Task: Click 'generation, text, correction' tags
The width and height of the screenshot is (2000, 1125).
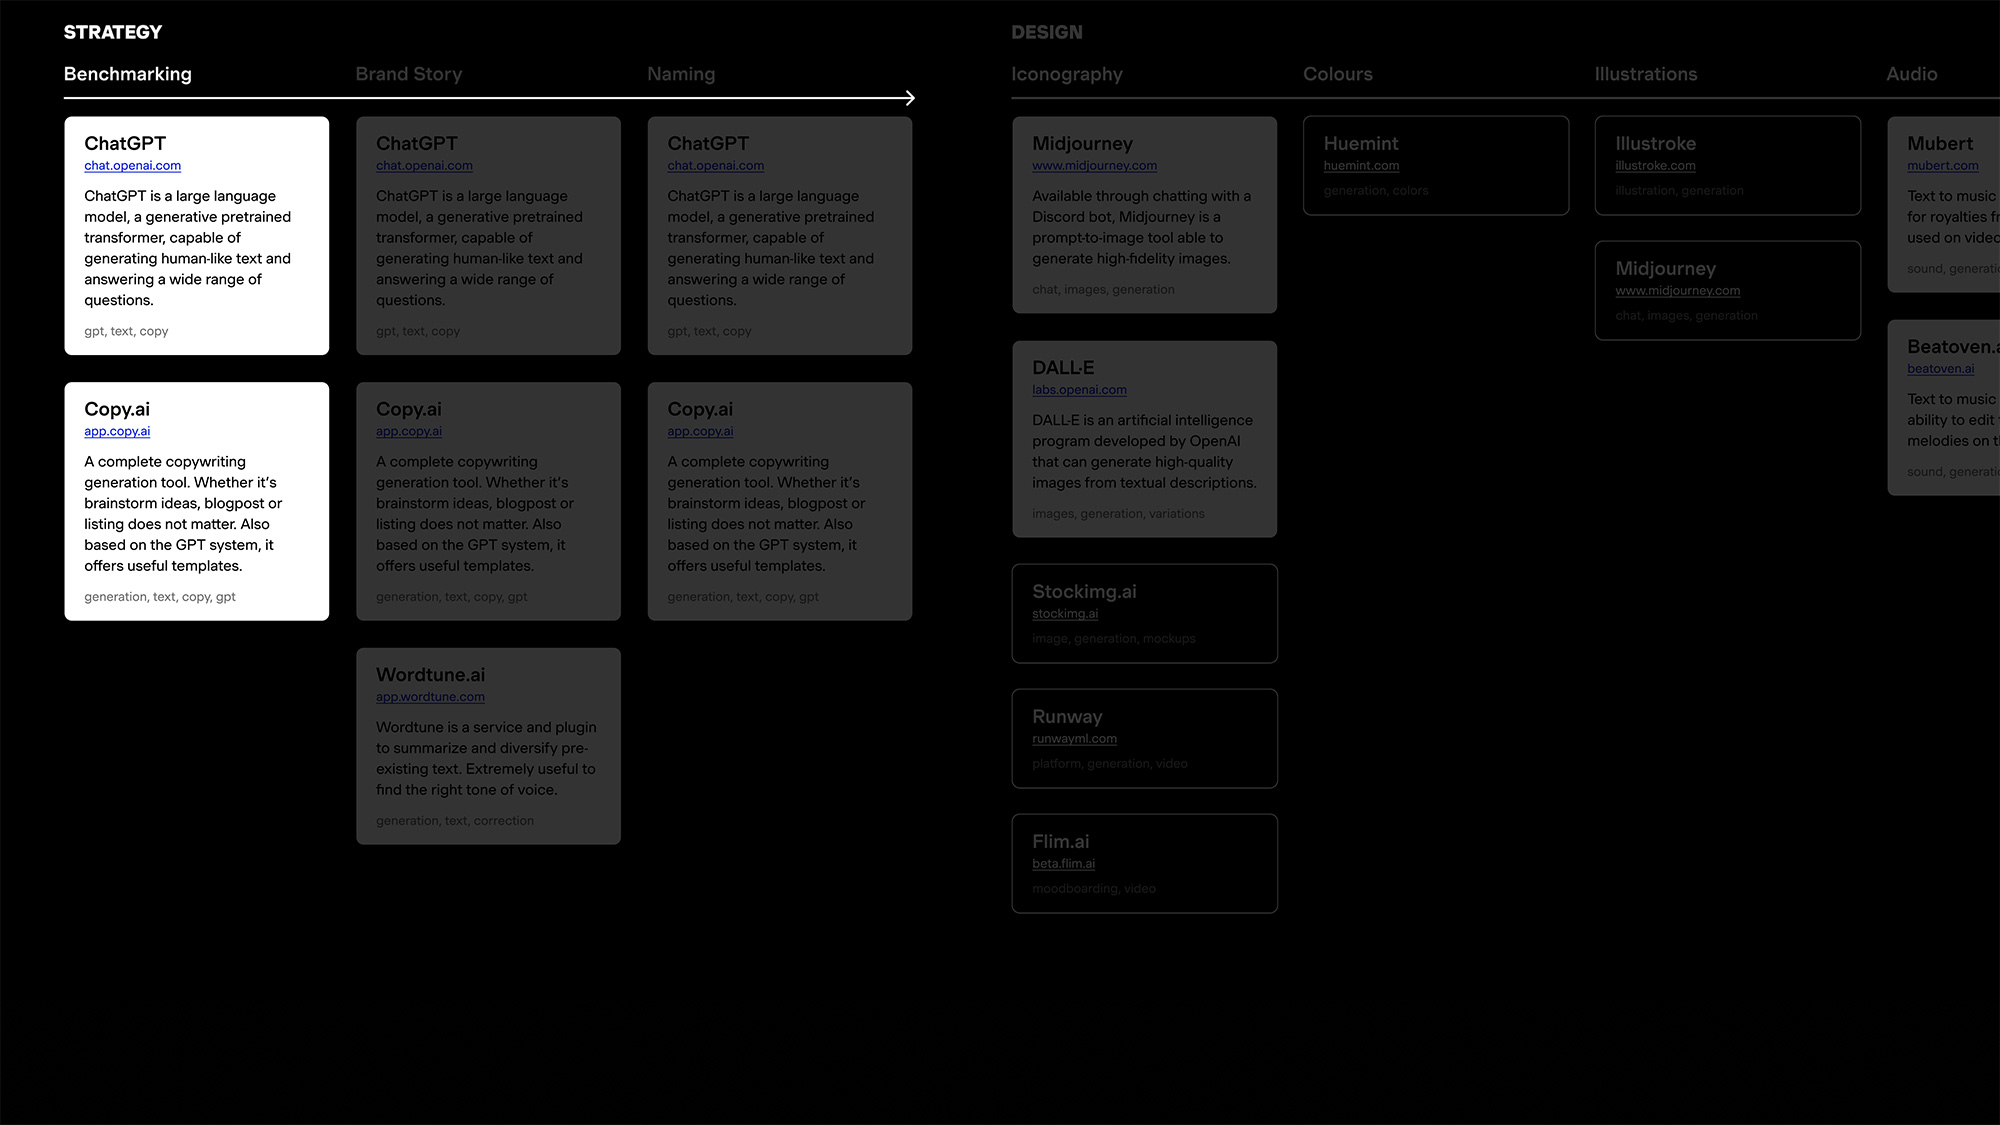Action: (455, 821)
